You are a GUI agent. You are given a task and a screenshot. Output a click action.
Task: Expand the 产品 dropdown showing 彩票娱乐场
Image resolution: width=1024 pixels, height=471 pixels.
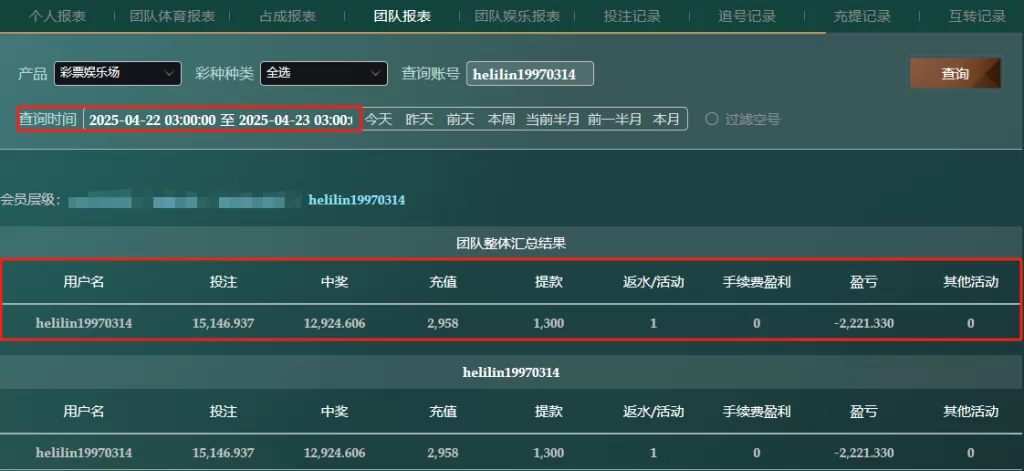(118, 73)
